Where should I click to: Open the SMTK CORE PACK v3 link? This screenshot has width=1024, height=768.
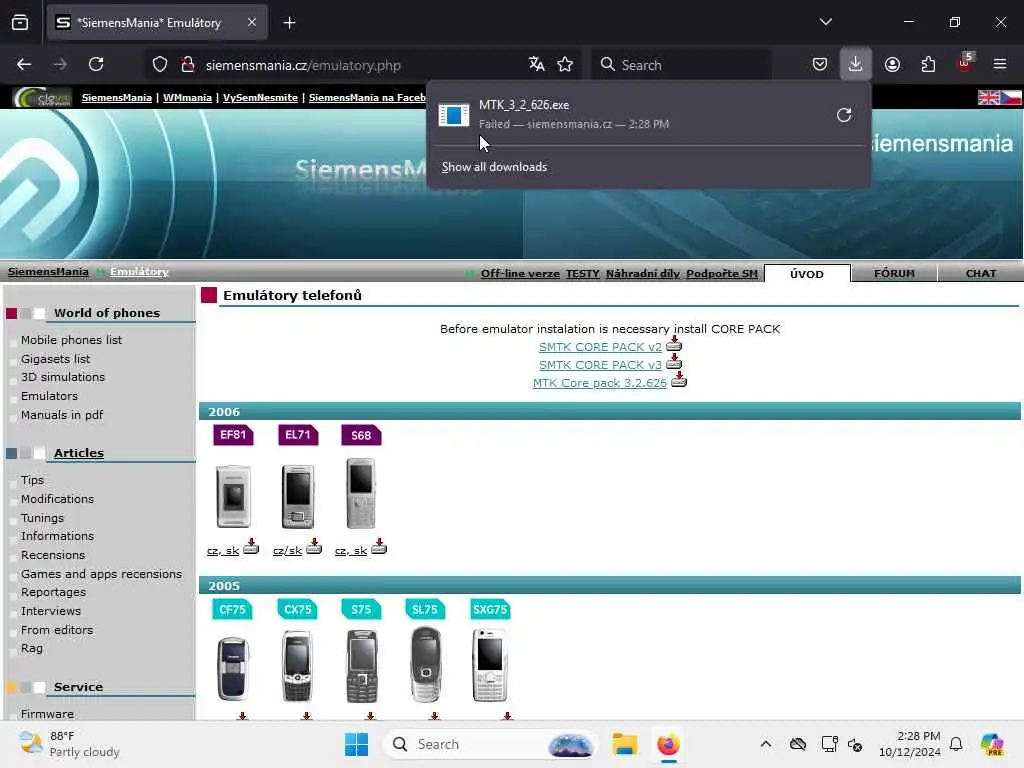coord(600,365)
